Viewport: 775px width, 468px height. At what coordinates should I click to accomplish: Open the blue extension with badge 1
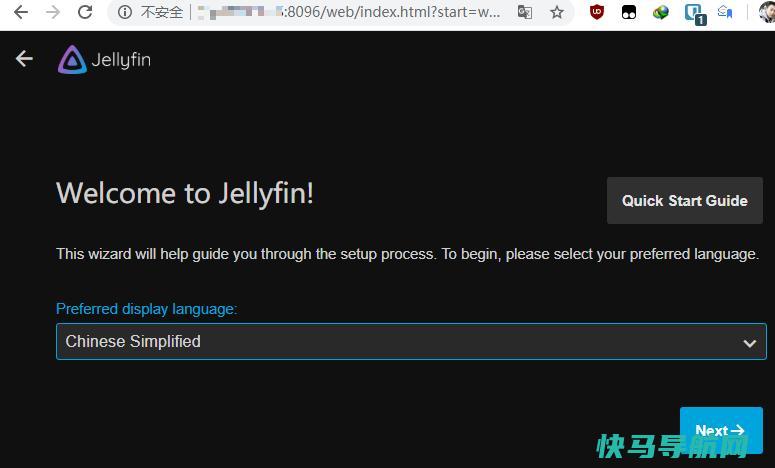(695, 14)
